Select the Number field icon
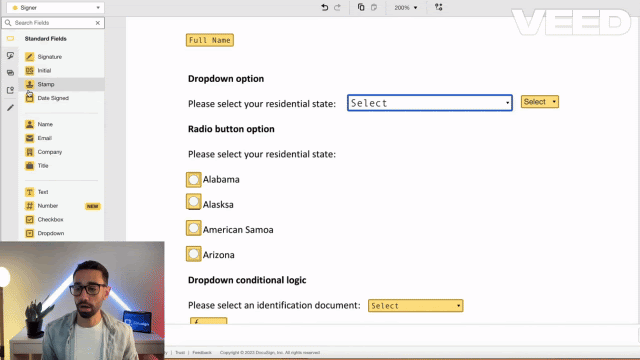Viewport: 640px width, 360px height. pos(29,206)
